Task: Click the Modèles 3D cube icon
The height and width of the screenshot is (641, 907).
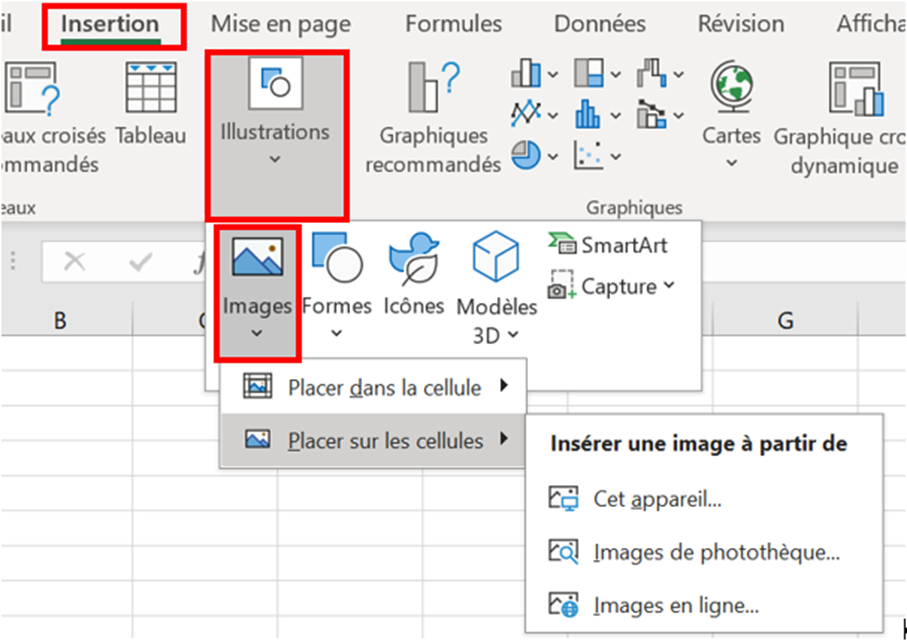Action: (496, 256)
